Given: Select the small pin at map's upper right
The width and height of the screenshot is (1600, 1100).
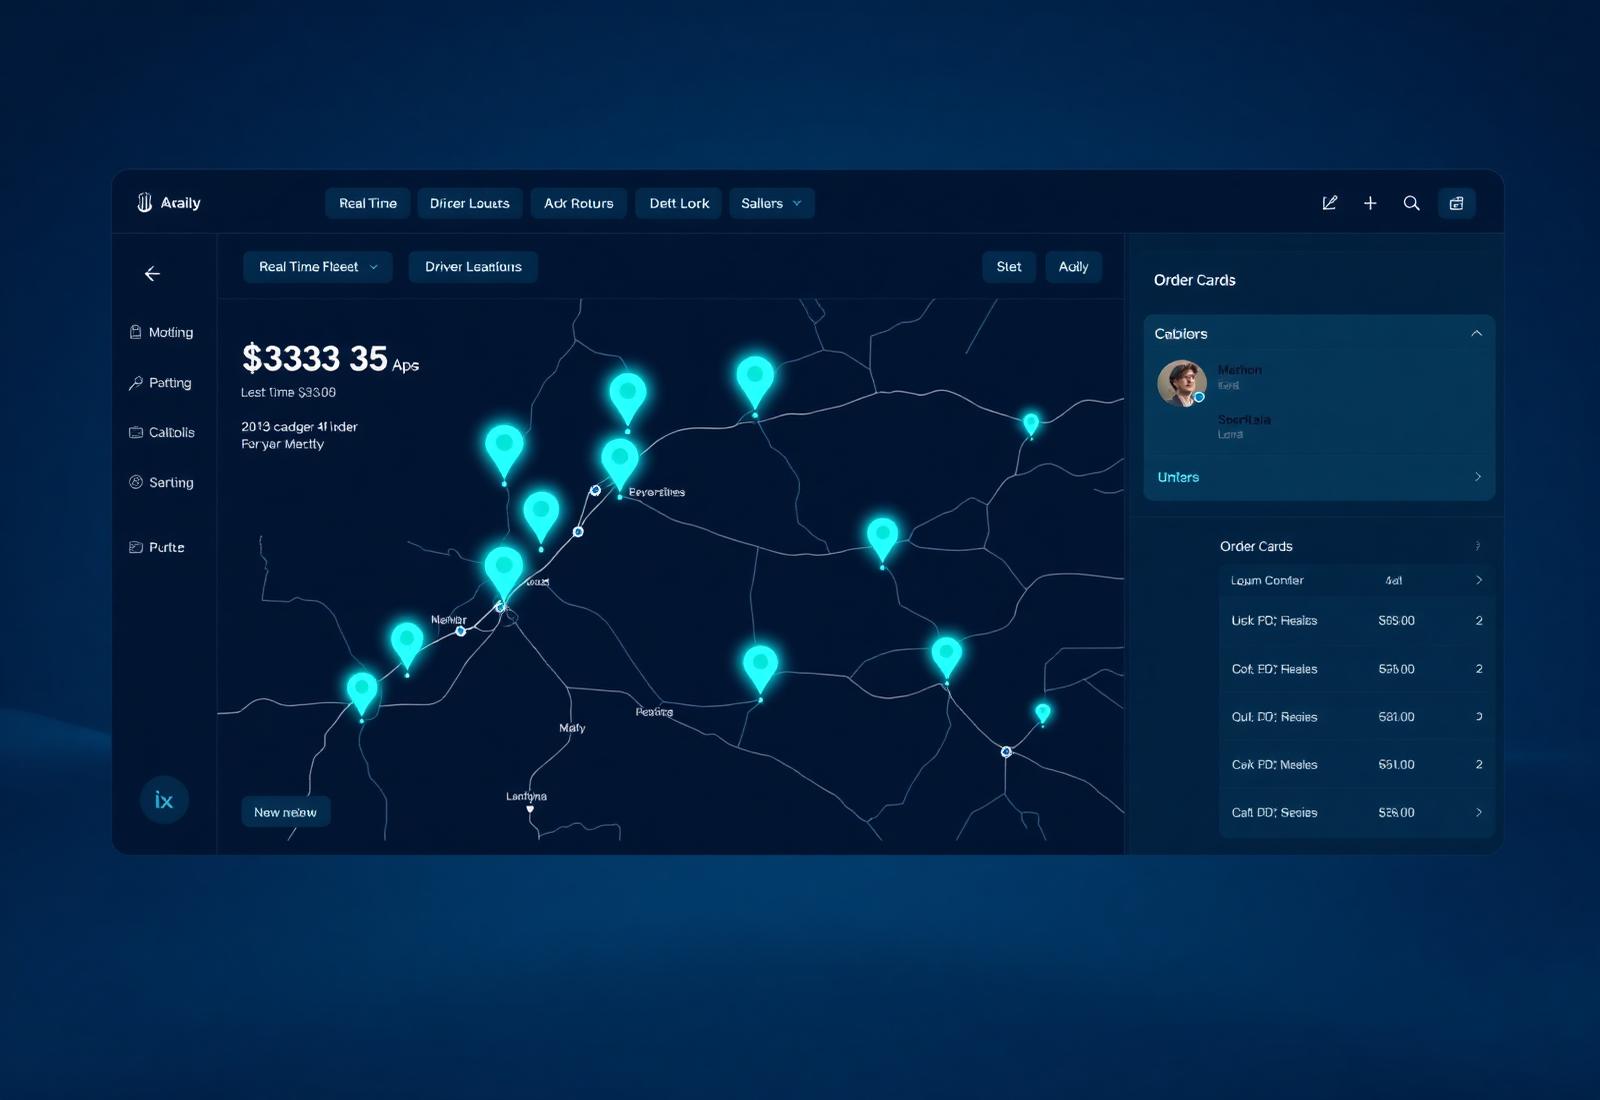Looking at the screenshot, I should [1031, 424].
